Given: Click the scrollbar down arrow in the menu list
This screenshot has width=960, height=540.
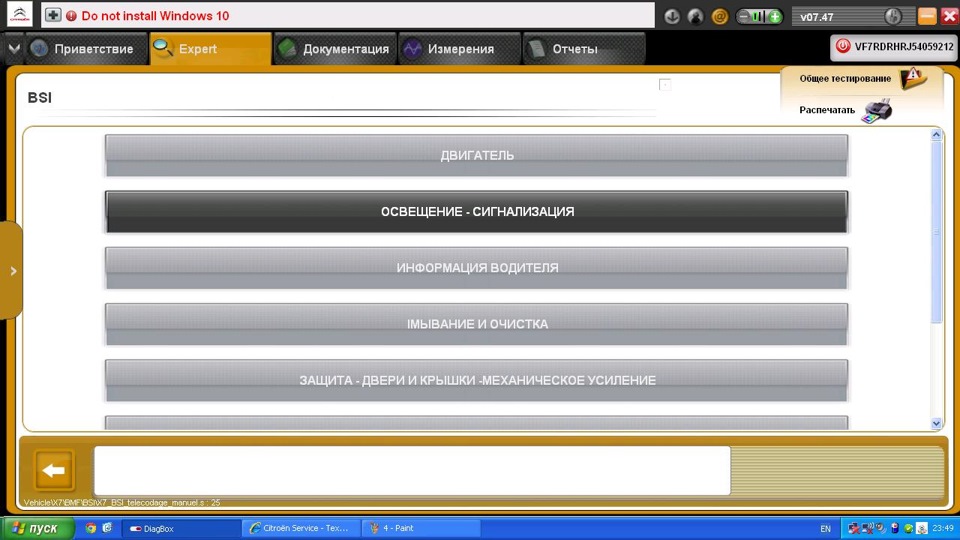Looking at the screenshot, I should [936, 423].
